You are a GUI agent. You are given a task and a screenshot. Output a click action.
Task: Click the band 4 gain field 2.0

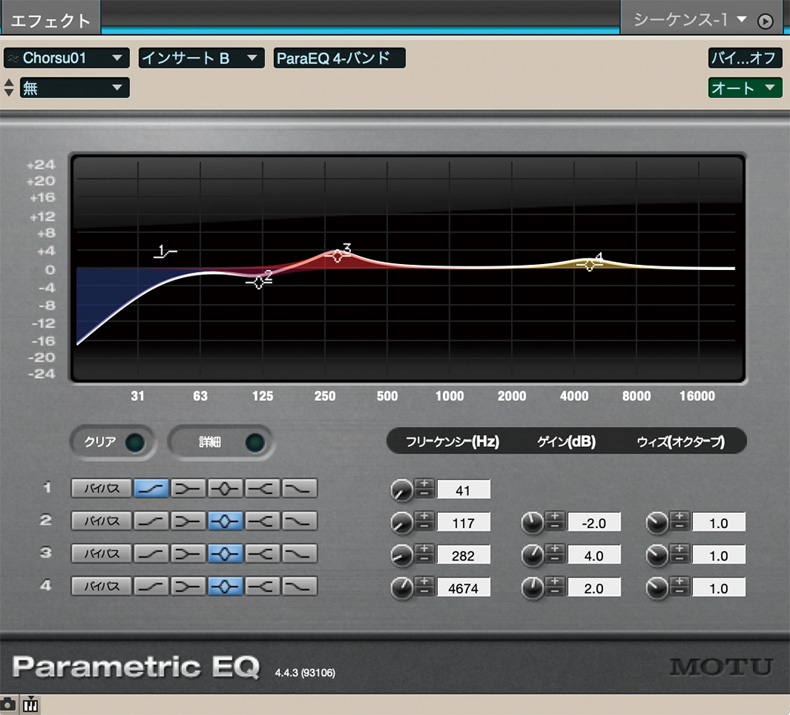pyautogui.click(x=594, y=588)
